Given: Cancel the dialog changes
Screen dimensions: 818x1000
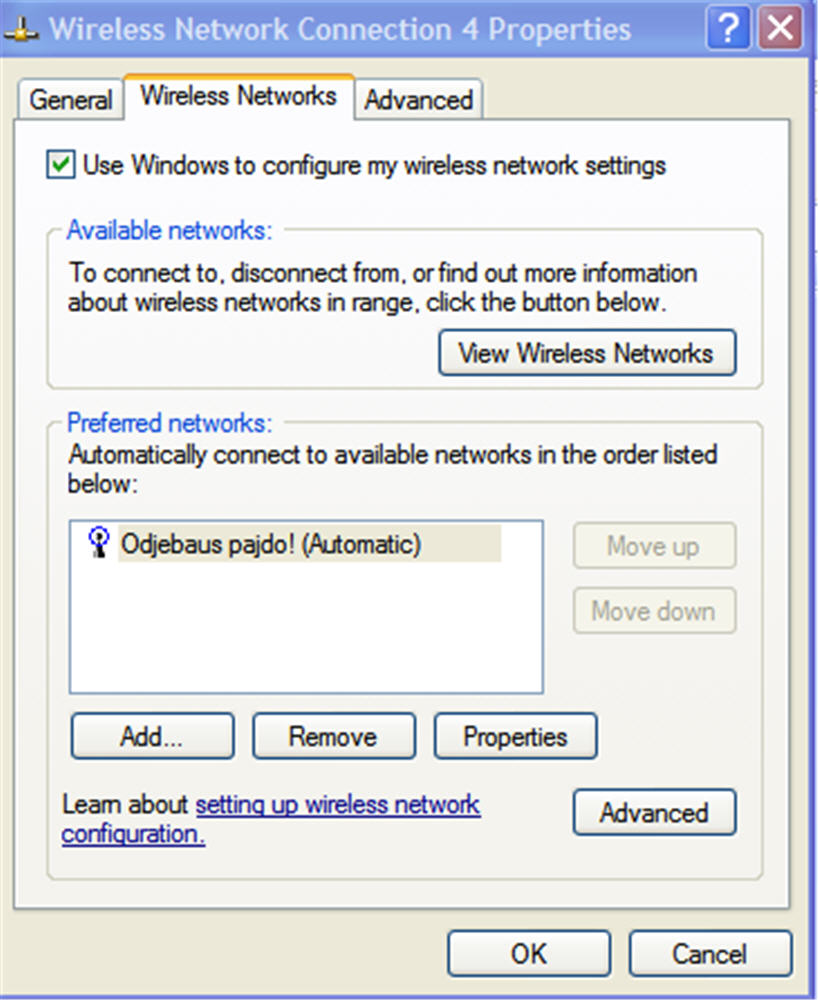Looking at the screenshot, I should coord(710,954).
